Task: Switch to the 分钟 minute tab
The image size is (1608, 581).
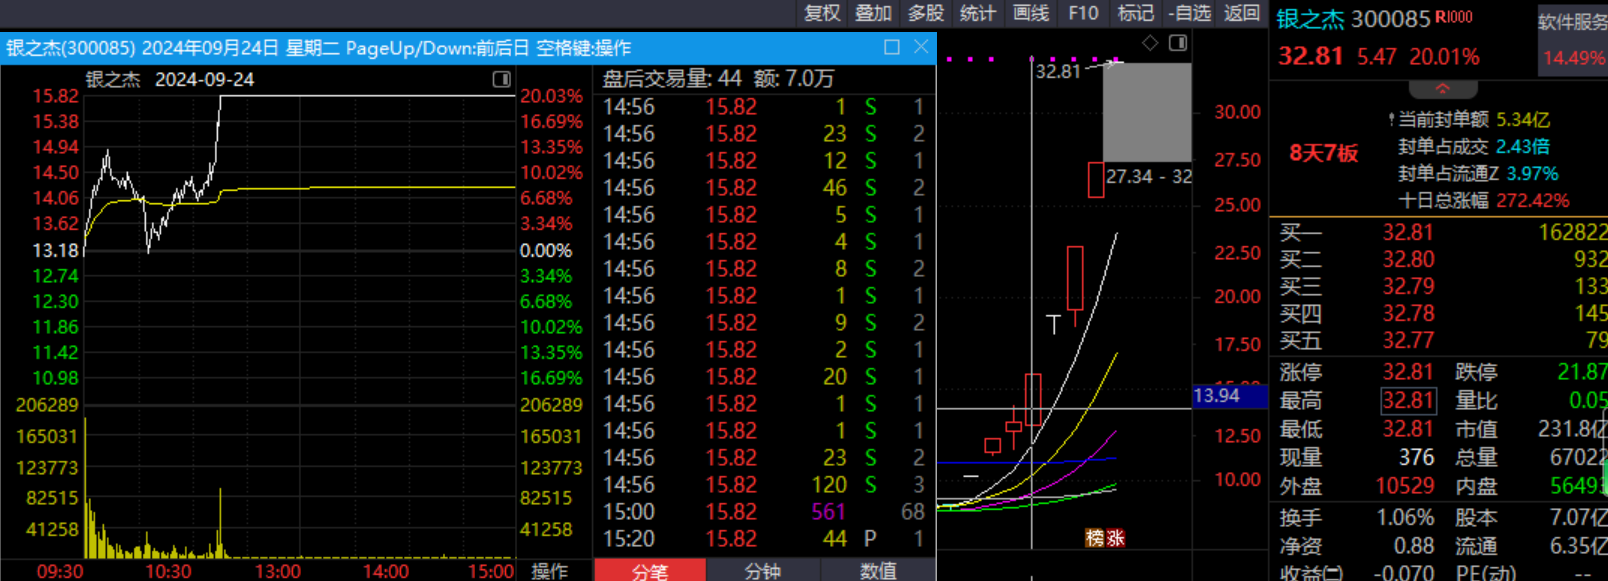Action: click(763, 570)
